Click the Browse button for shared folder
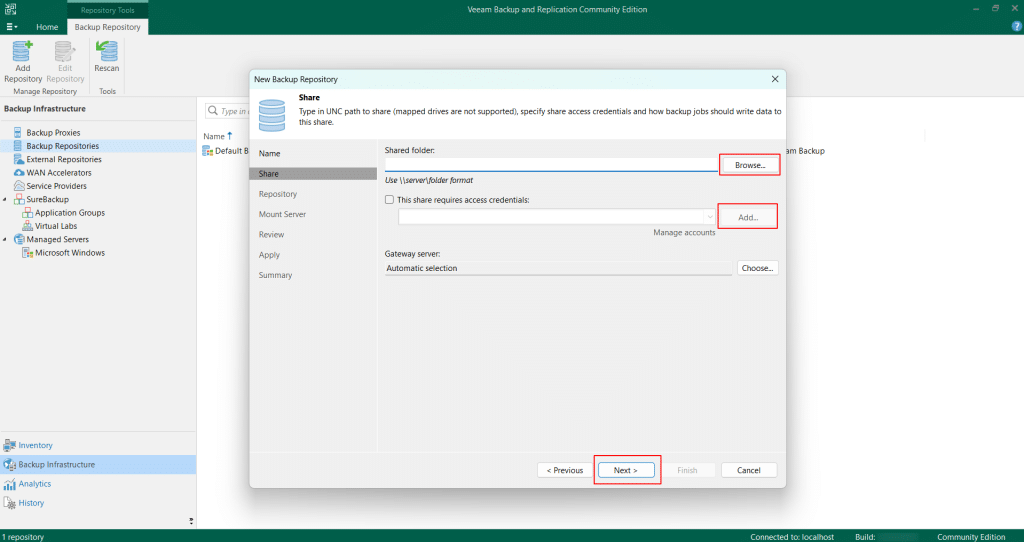Screen dimensions: 1024x542 pos(750,165)
